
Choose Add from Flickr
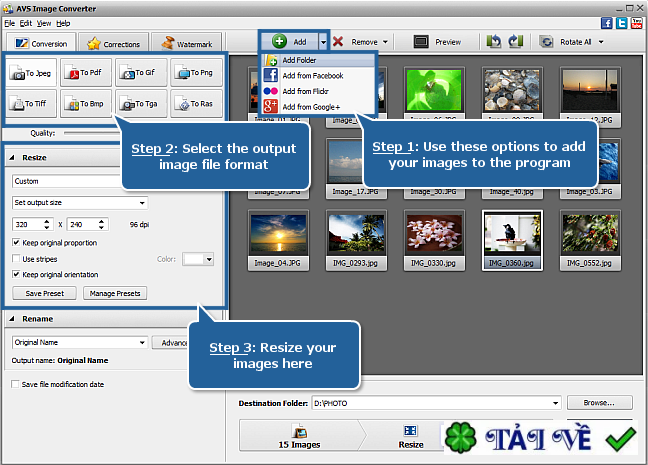pos(318,91)
